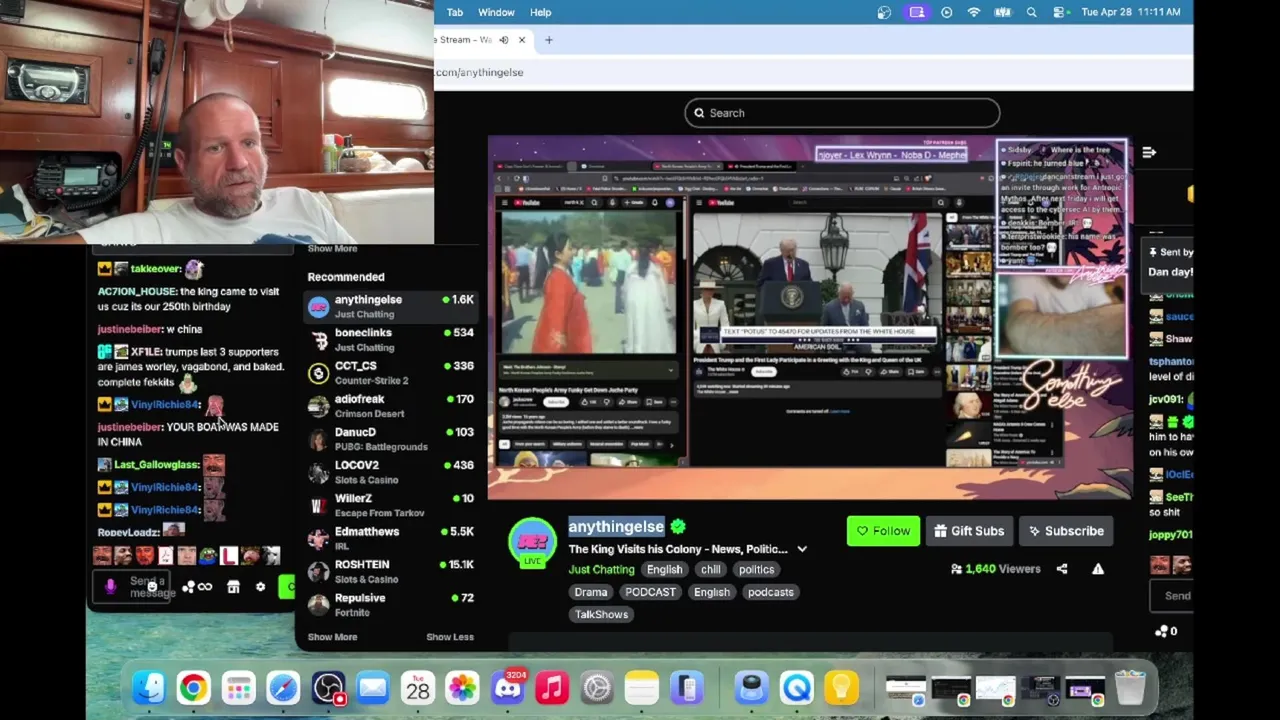Expand the stream title chevron
The width and height of the screenshot is (1280, 720).
point(802,549)
